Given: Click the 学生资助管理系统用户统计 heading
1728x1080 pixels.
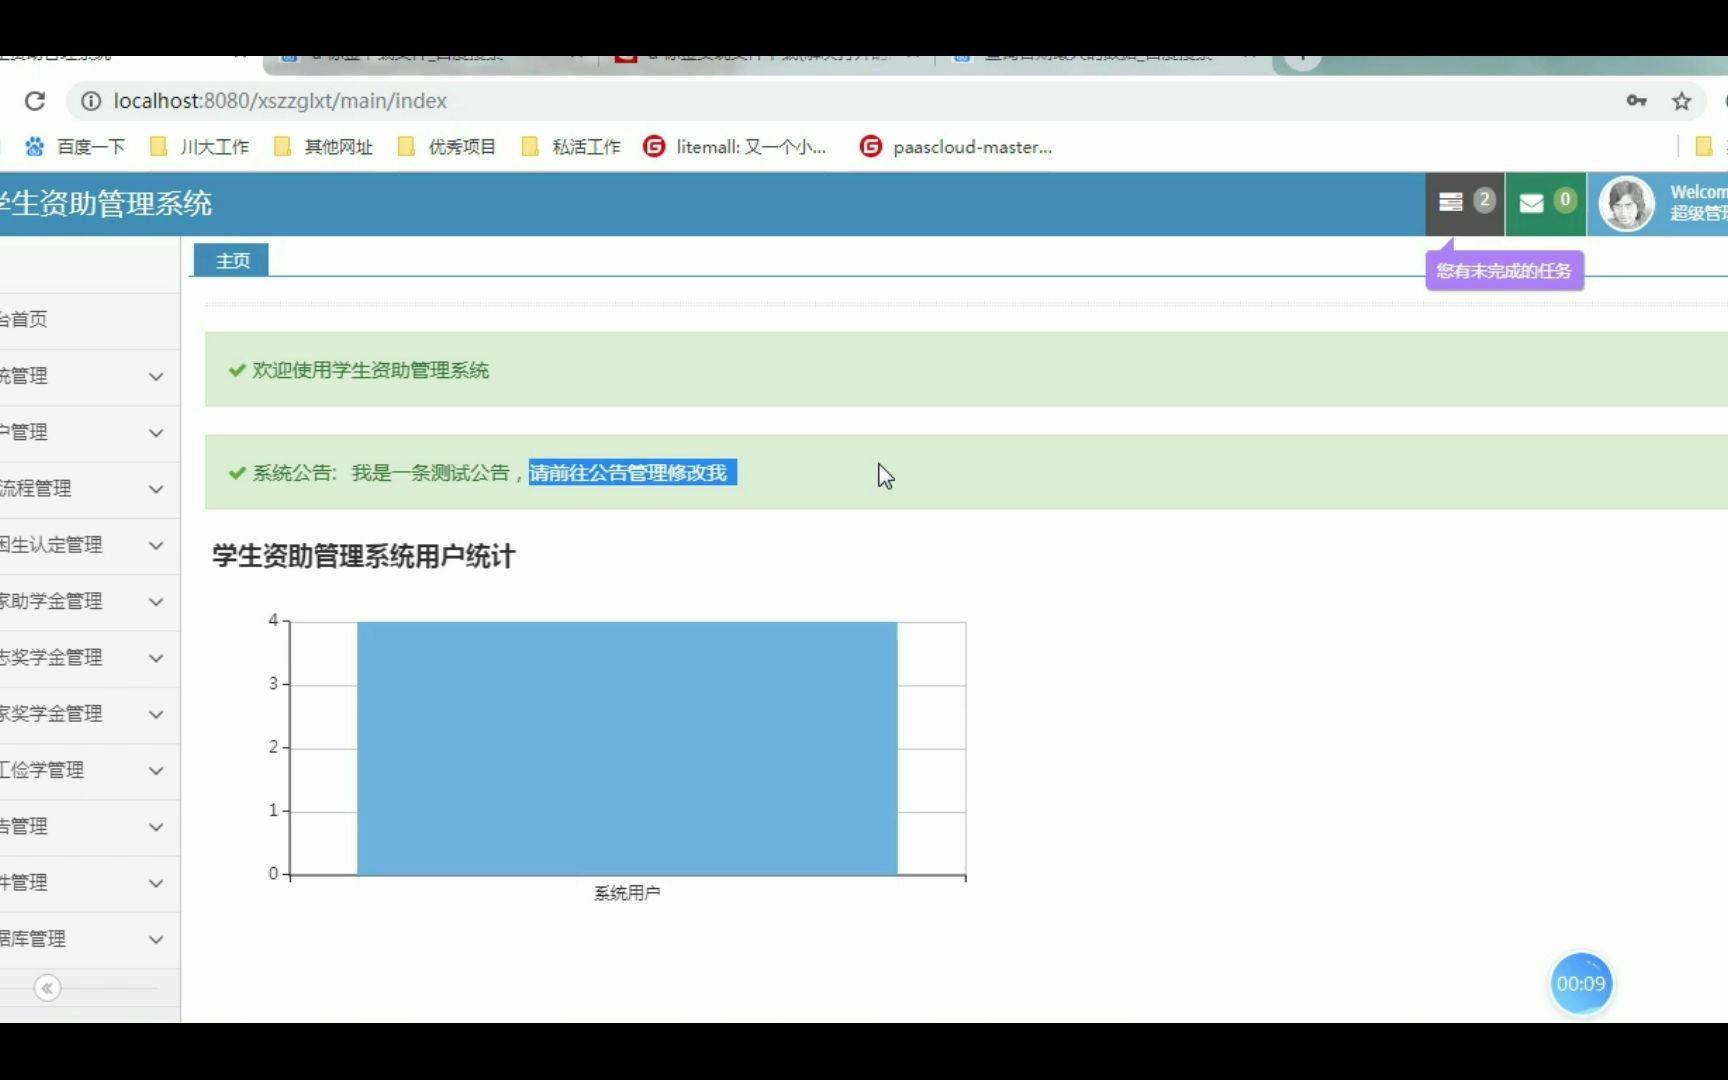Looking at the screenshot, I should pyautogui.click(x=363, y=556).
